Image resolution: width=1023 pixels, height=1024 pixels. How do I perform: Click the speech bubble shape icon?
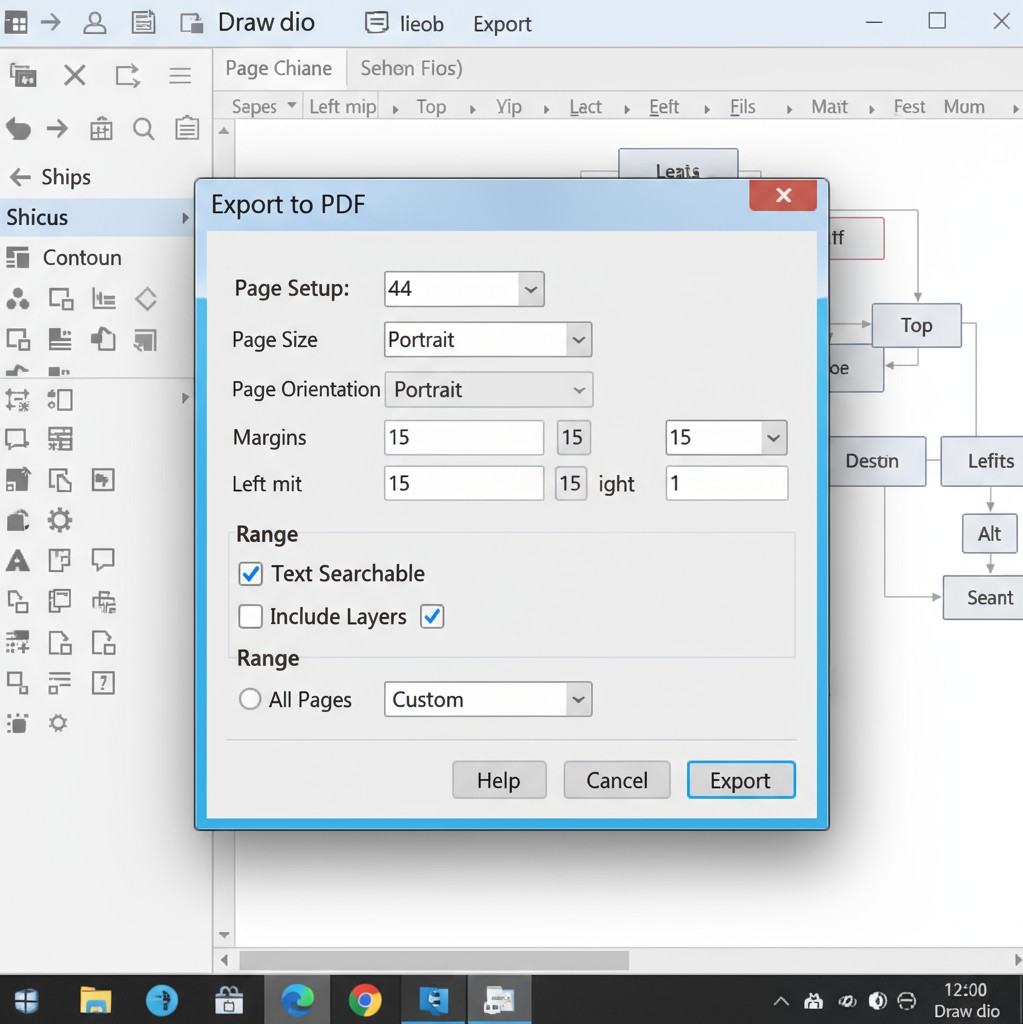103,560
